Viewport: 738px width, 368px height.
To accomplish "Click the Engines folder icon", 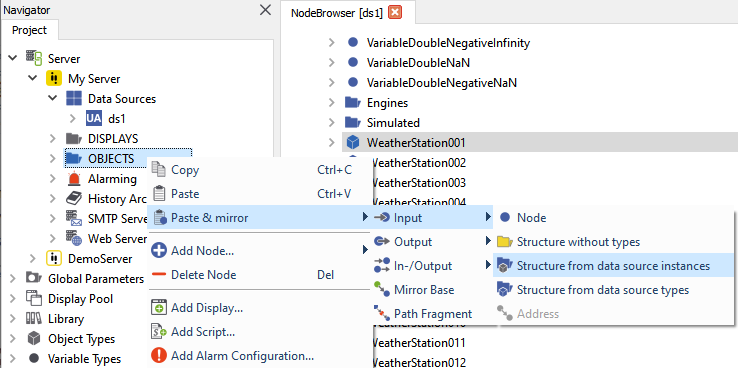I will click(353, 102).
